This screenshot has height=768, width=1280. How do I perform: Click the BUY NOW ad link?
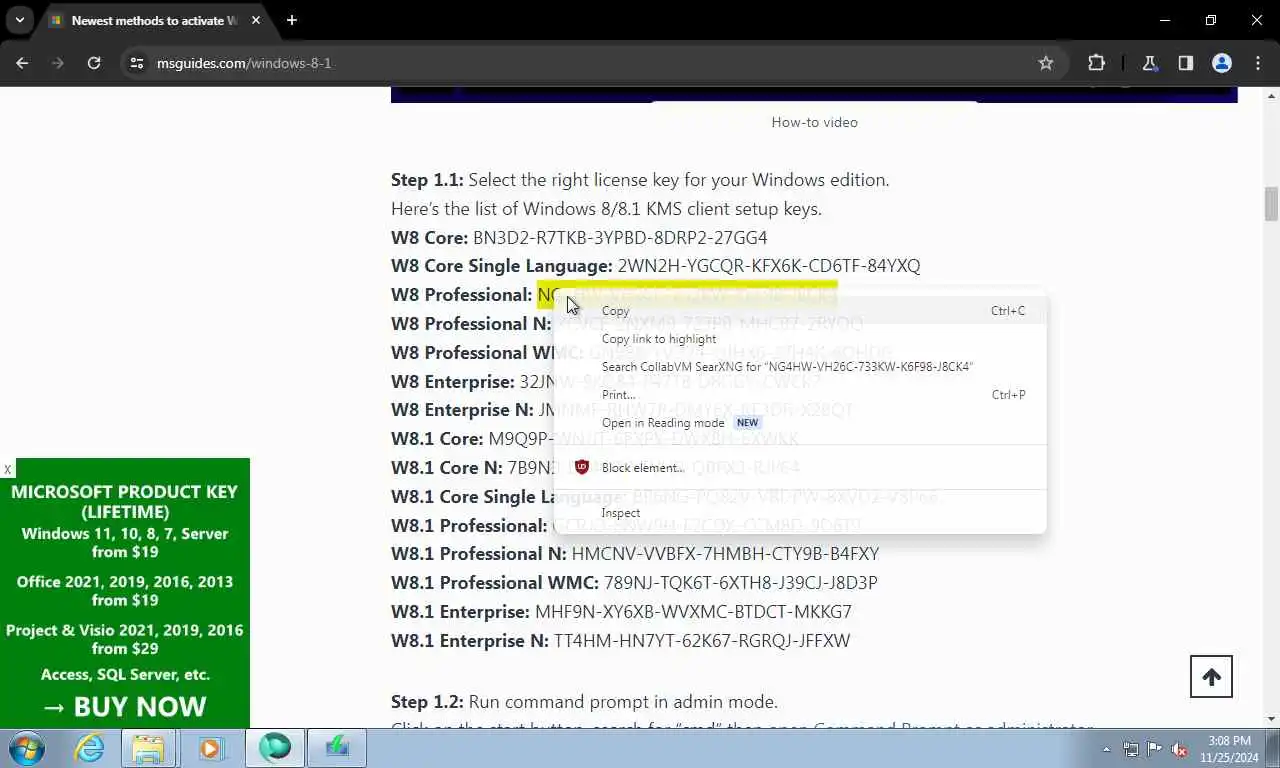[x=124, y=706]
